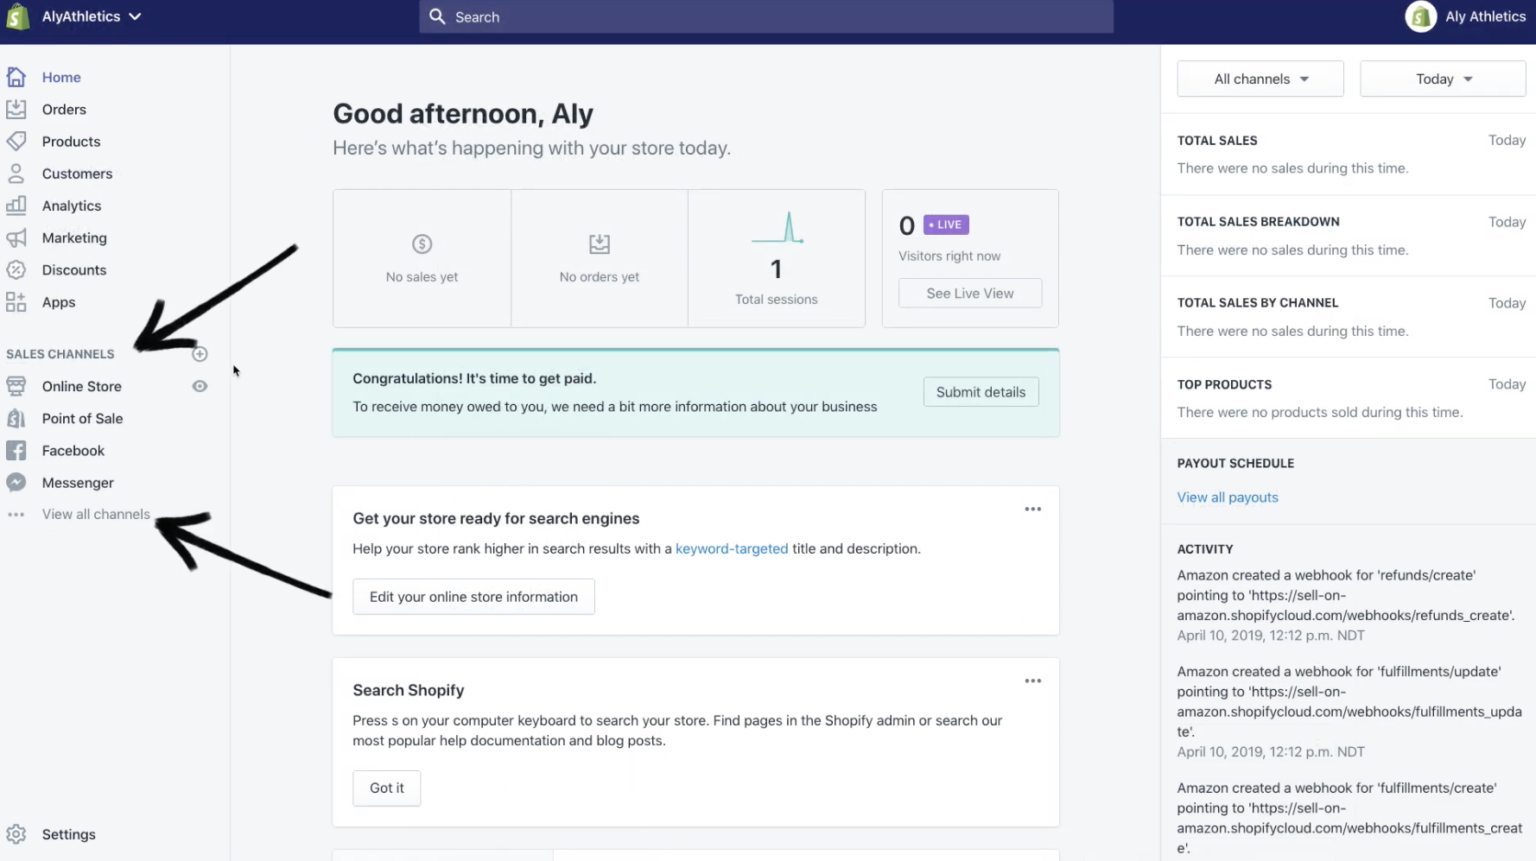Follow the View all payouts link
1536x861 pixels.
[x=1227, y=497]
